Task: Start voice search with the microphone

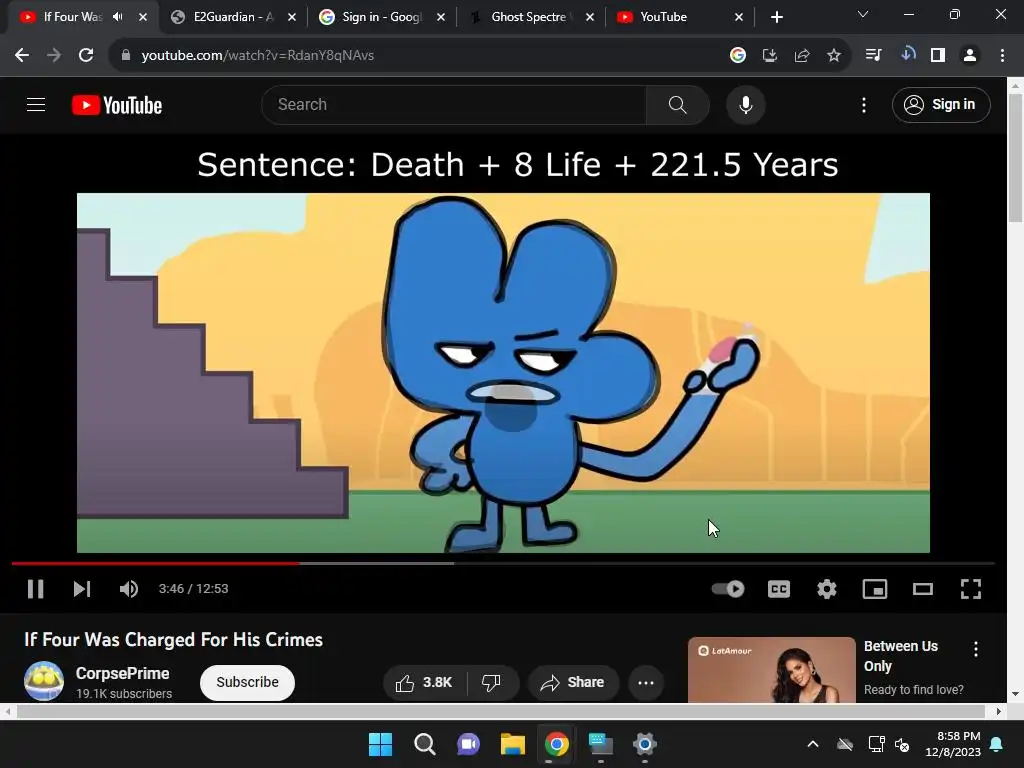Action: (745, 104)
